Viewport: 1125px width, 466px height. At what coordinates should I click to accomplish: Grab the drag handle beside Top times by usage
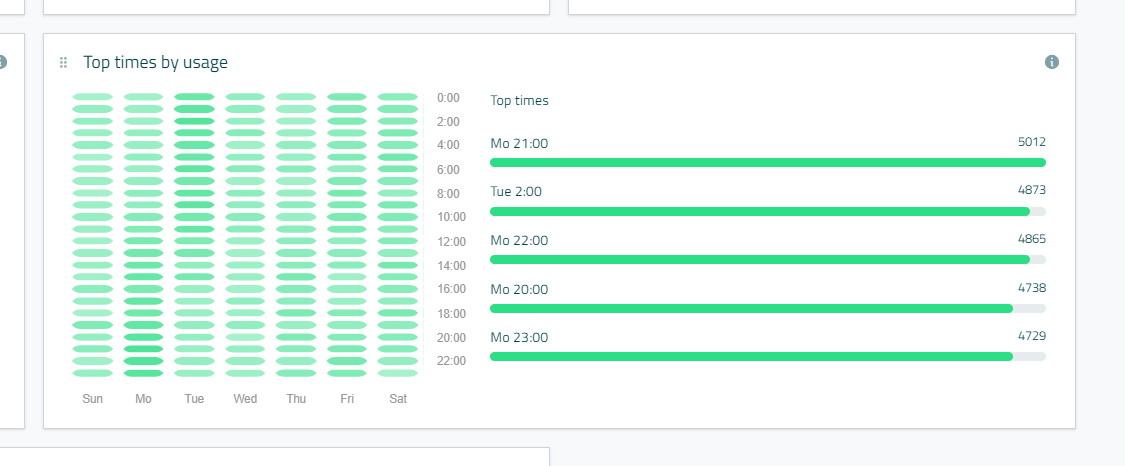click(x=63, y=62)
